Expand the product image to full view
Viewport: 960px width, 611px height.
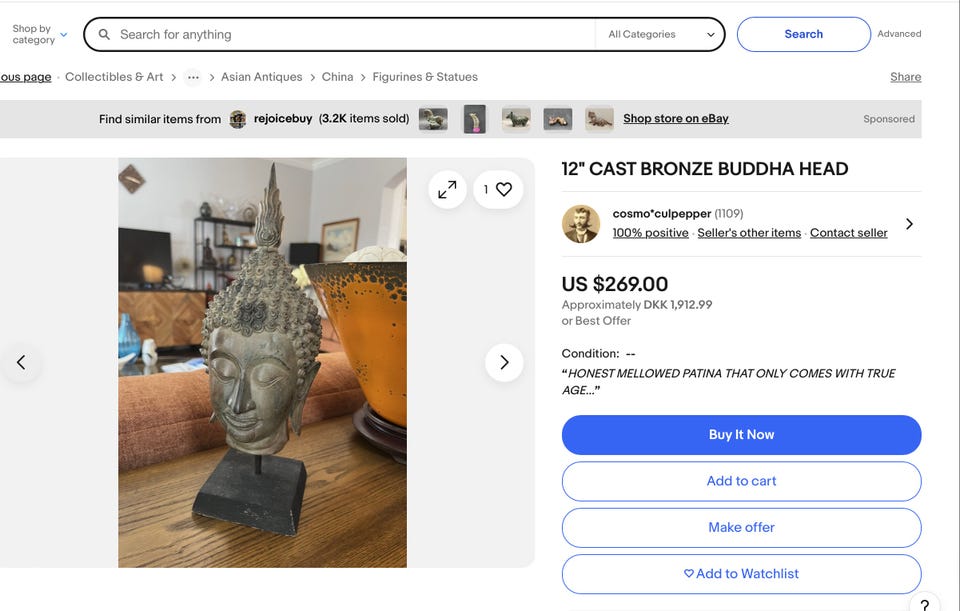447,189
